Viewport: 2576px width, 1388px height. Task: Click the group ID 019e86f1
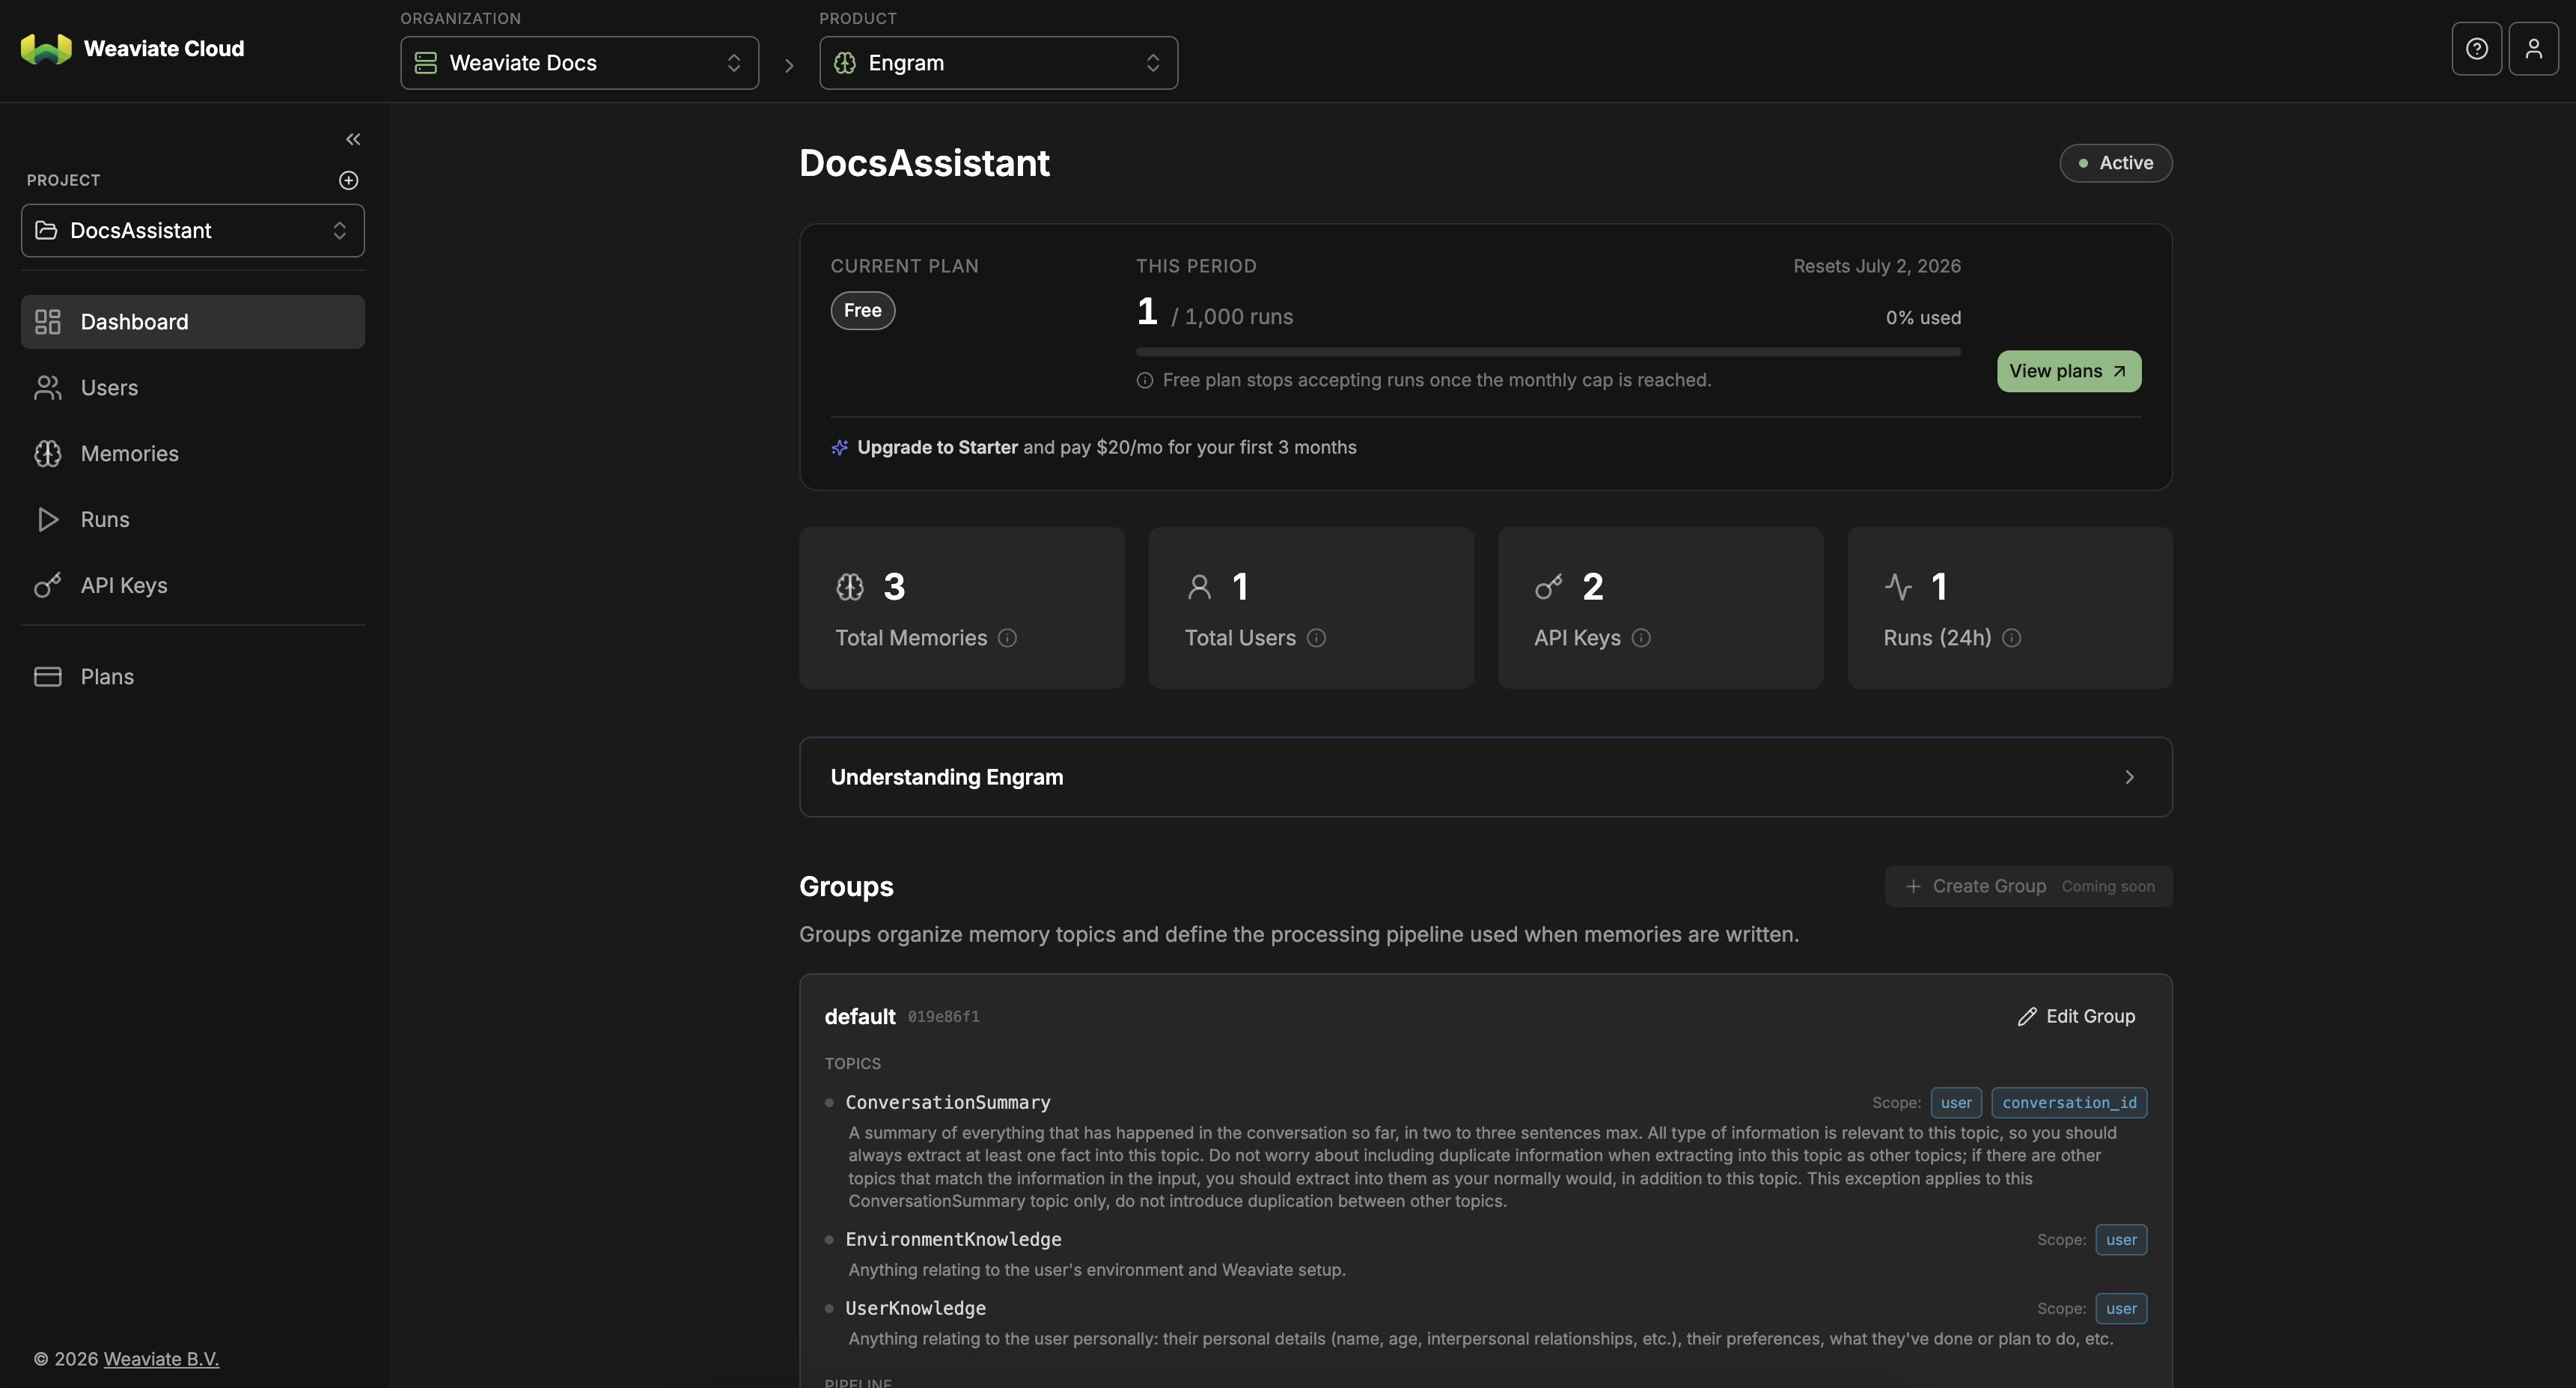click(943, 1017)
